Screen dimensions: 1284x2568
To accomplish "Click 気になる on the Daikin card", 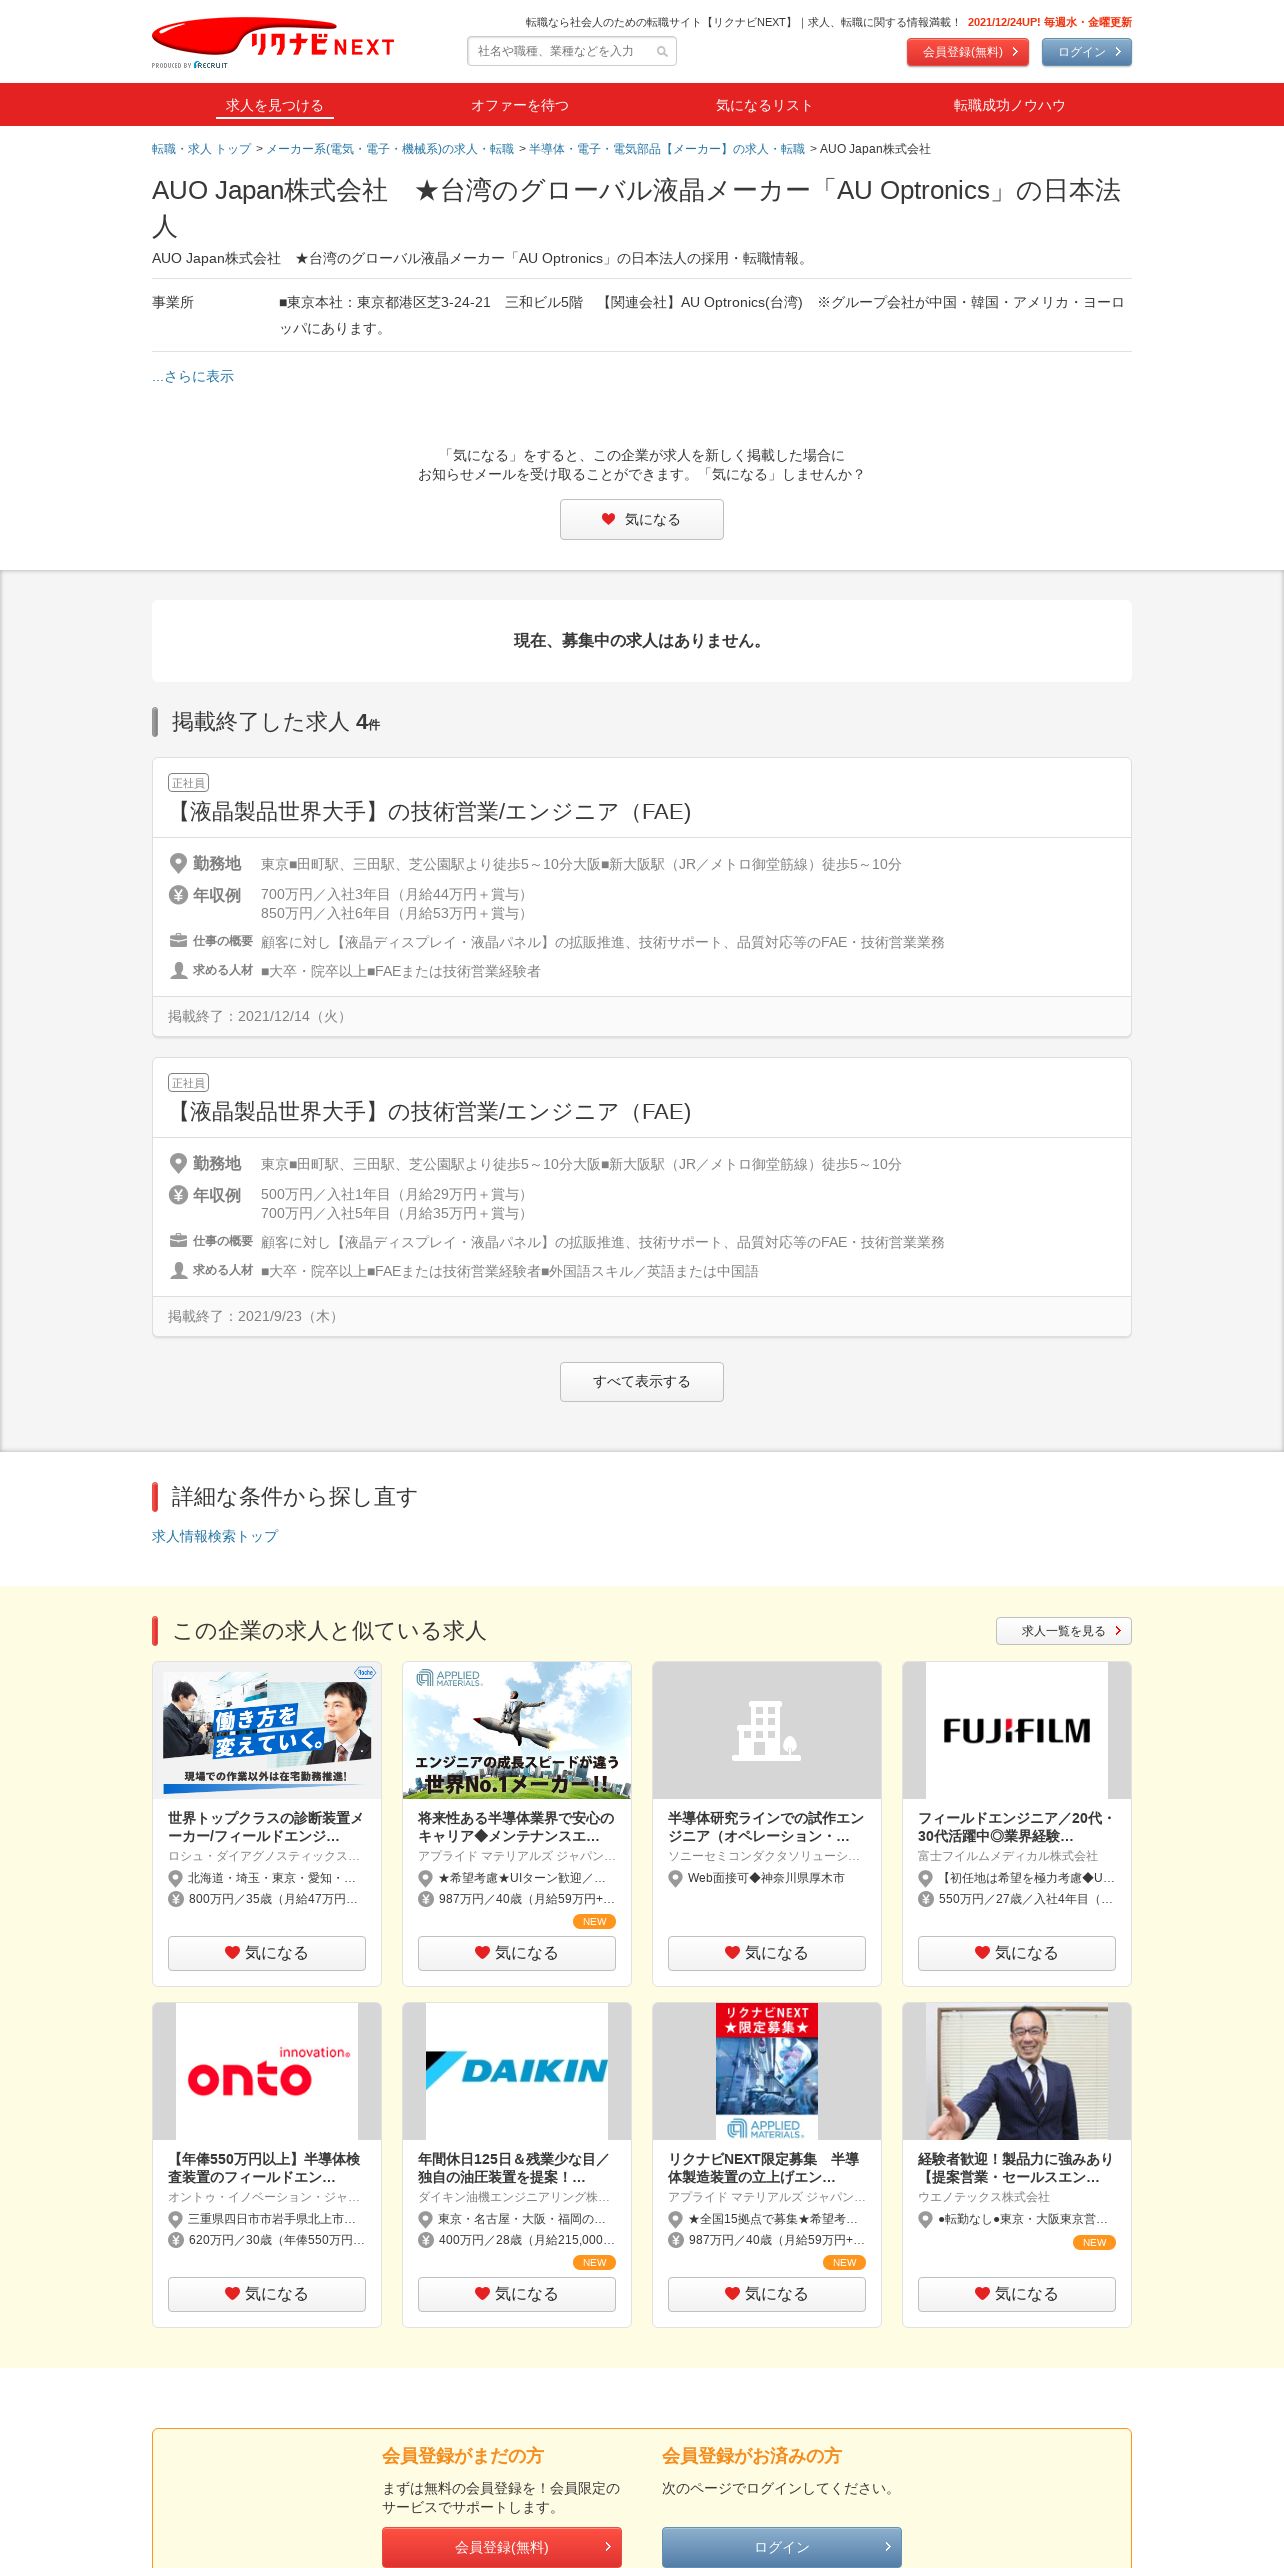I will coord(517,2294).
